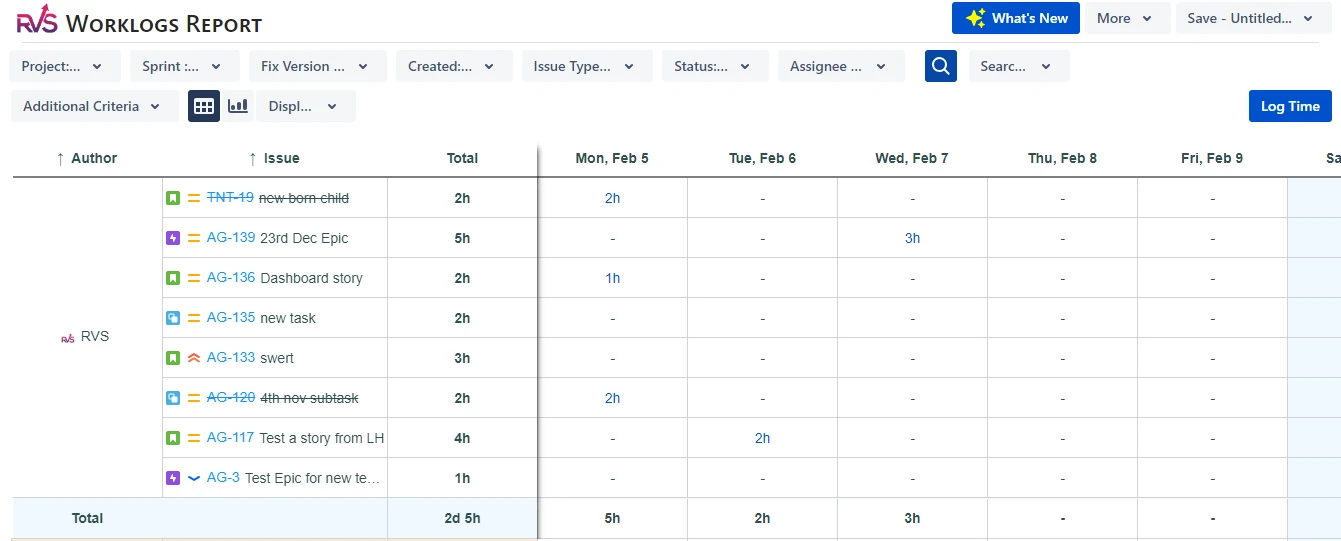
Task: Click the low priority icon for AG-3
Action: click(194, 478)
